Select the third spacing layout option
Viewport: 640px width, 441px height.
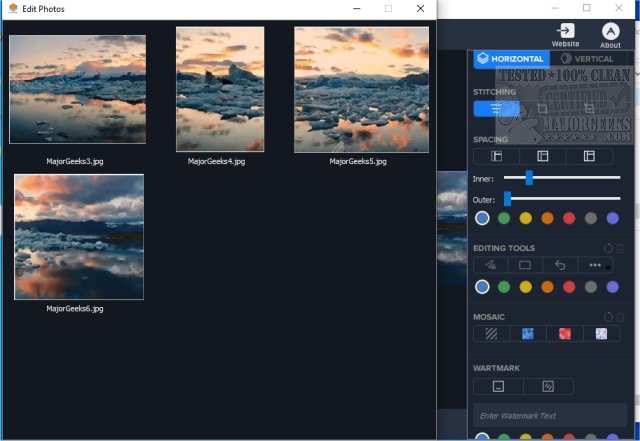click(x=589, y=156)
